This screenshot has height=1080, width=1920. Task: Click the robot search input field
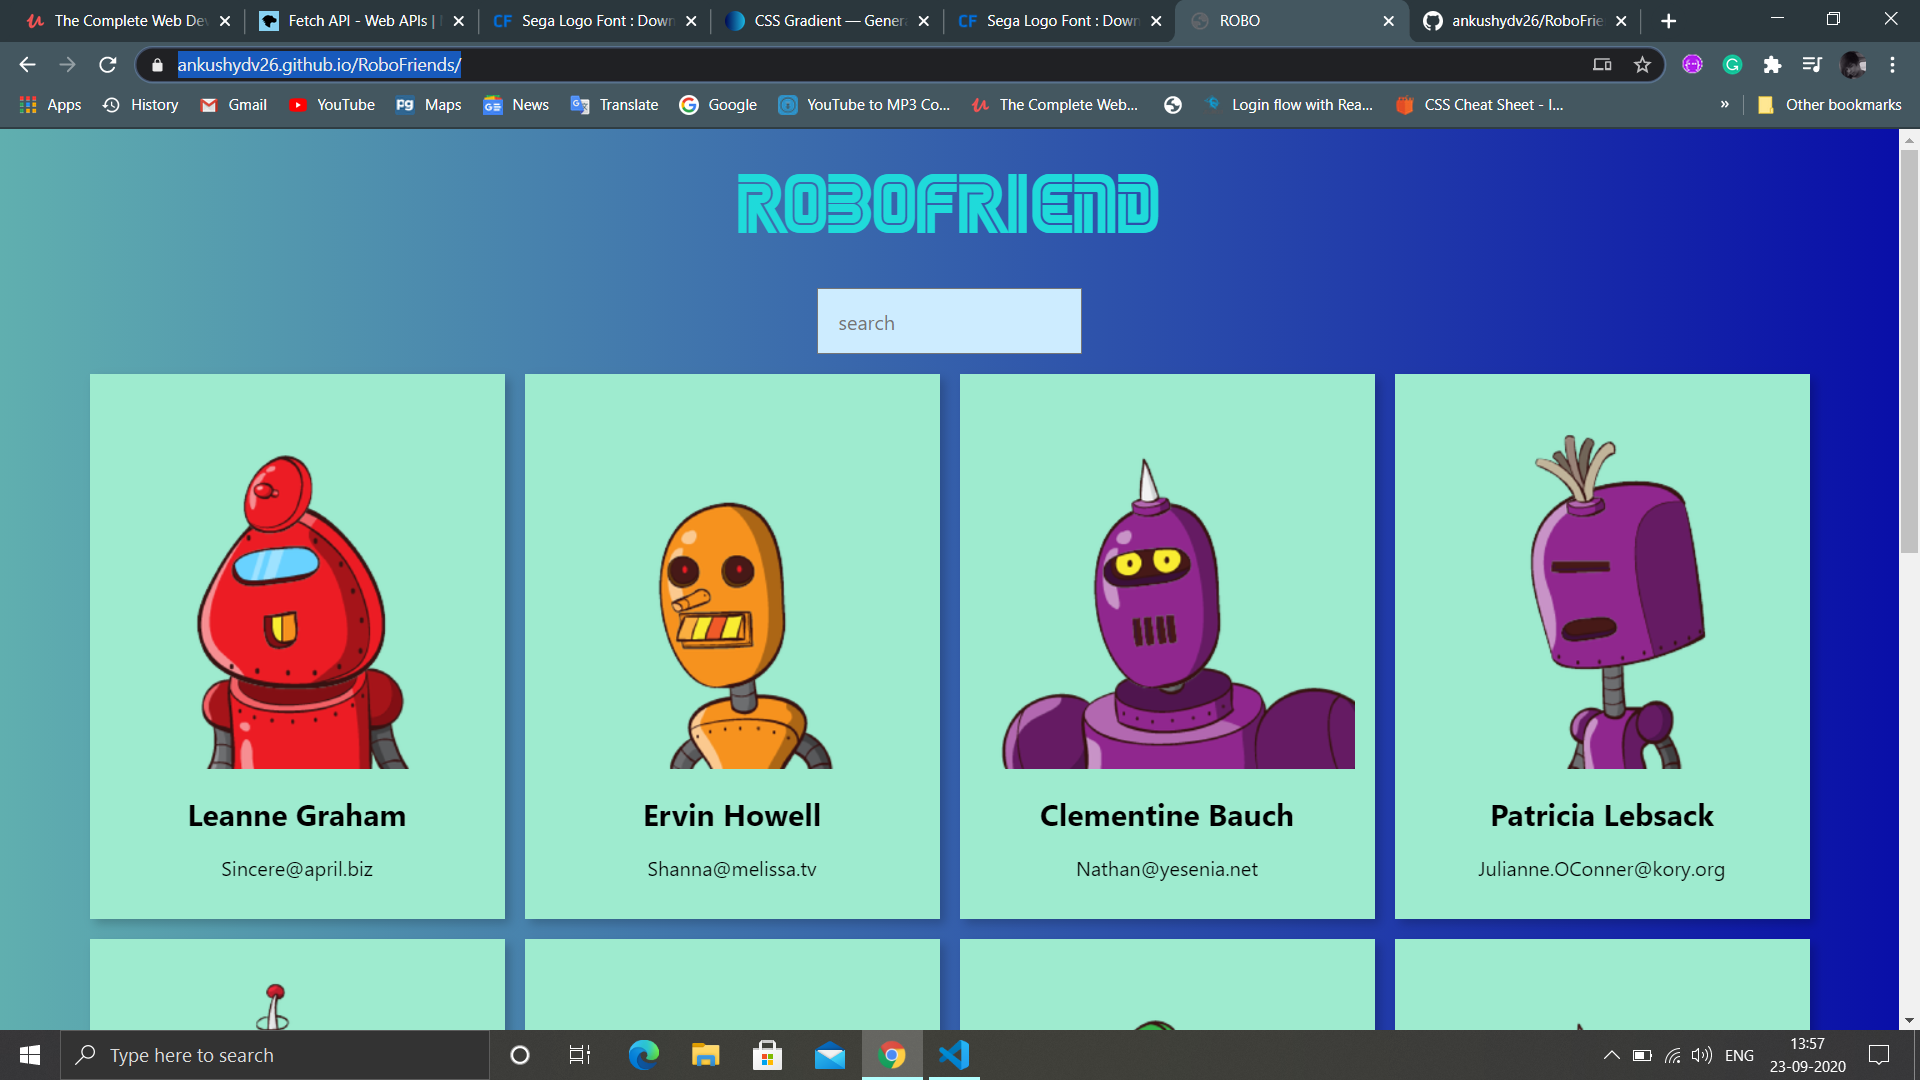point(948,322)
